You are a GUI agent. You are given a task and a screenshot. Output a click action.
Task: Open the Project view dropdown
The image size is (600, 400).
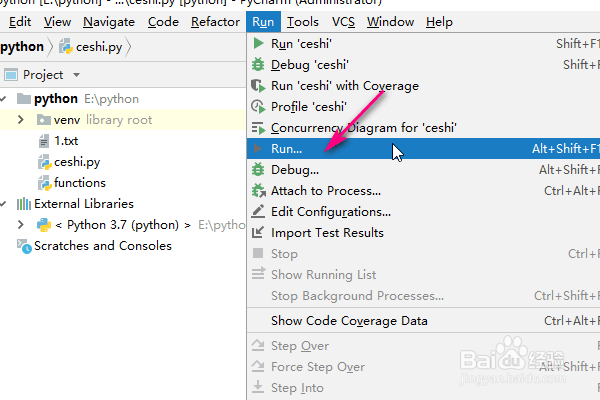77,75
